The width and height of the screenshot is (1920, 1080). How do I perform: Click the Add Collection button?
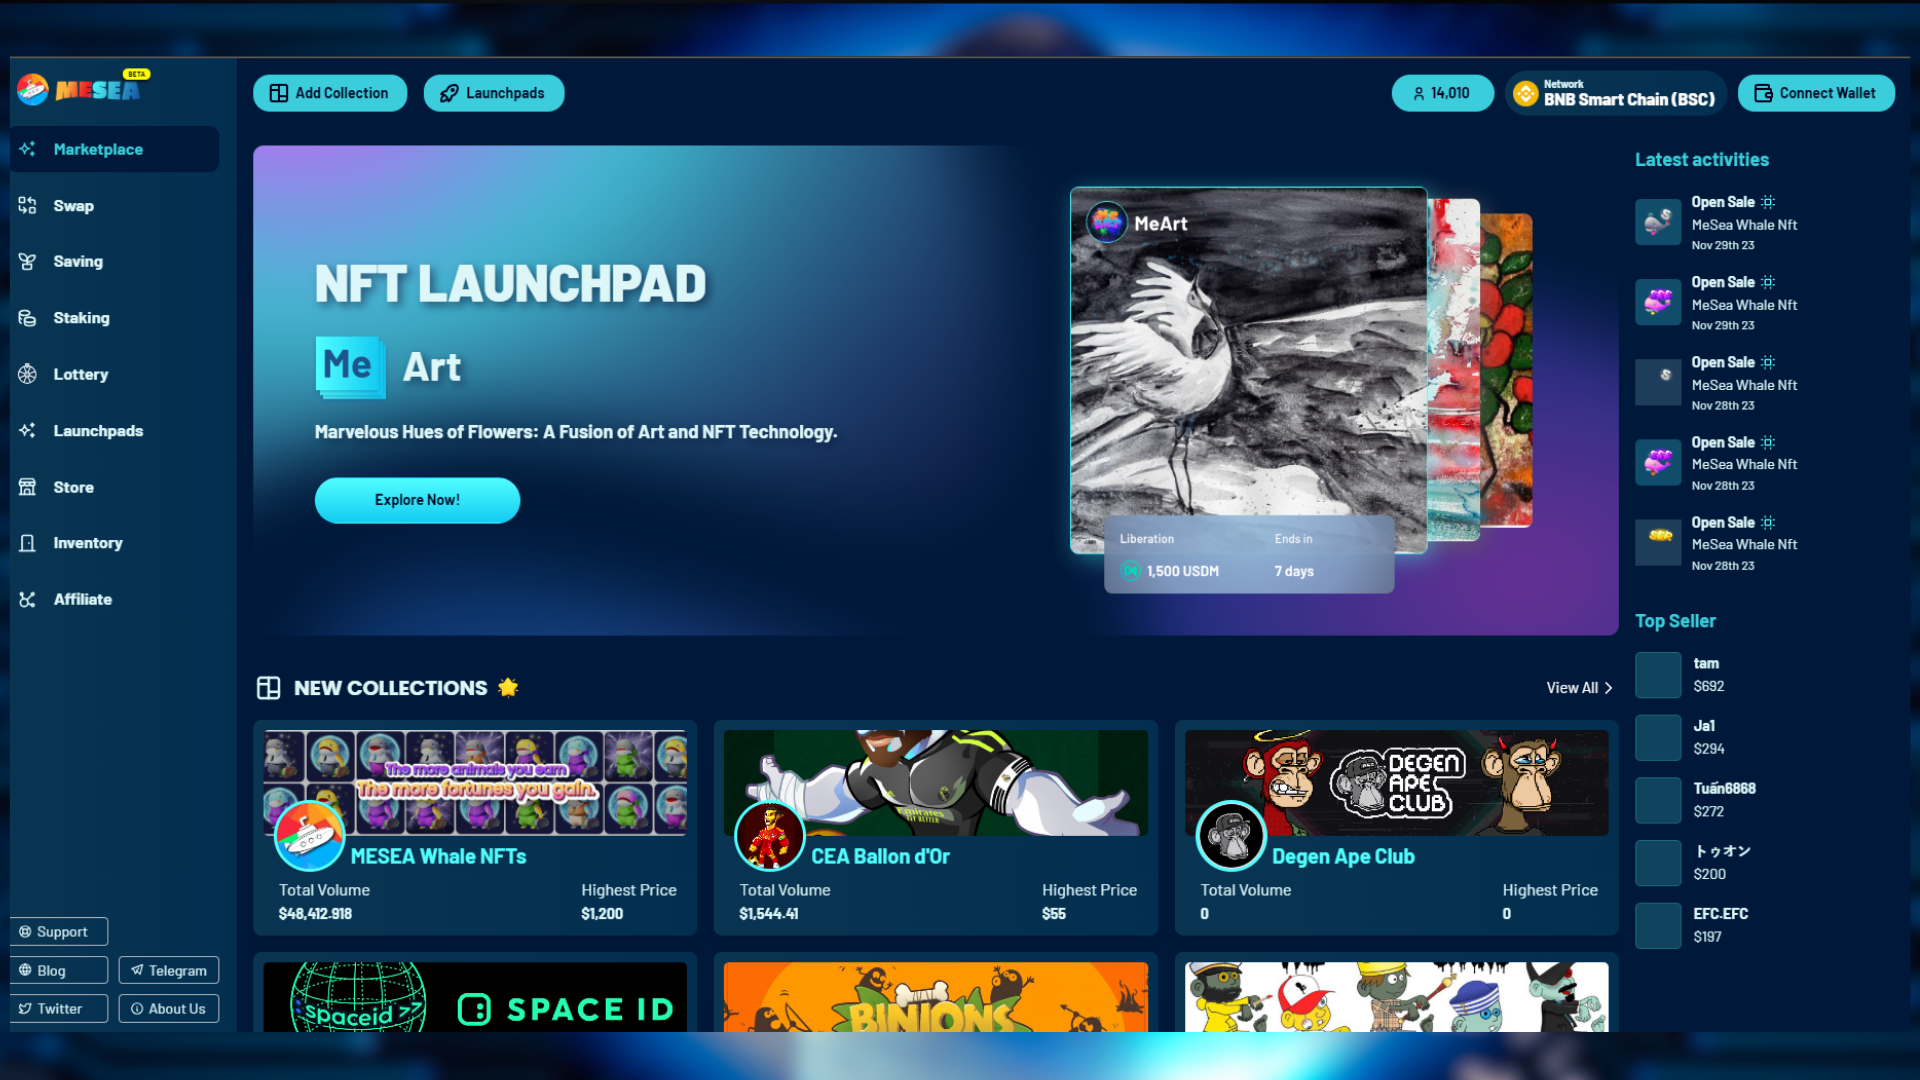[330, 93]
